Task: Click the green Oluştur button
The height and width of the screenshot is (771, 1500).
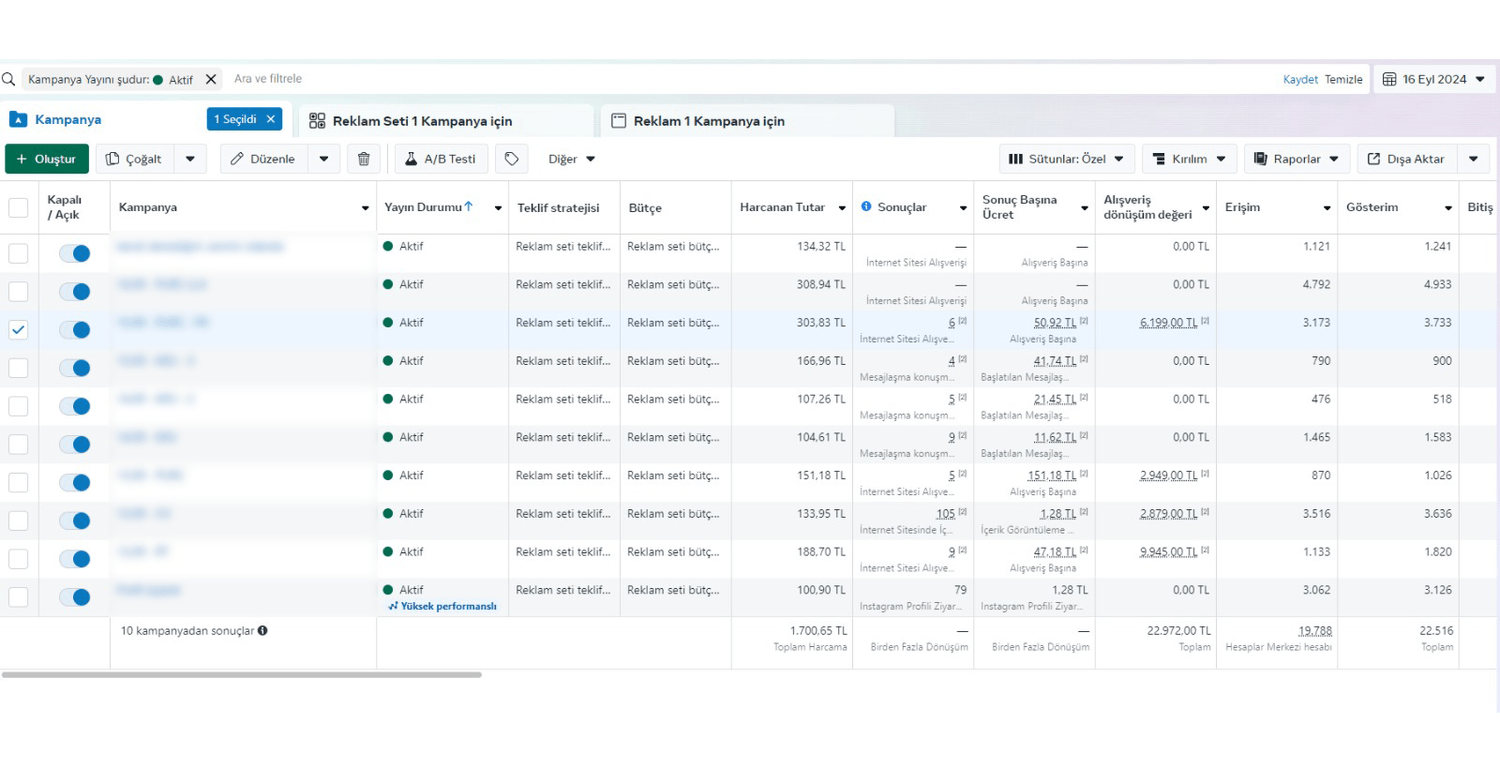Action: (46, 159)
